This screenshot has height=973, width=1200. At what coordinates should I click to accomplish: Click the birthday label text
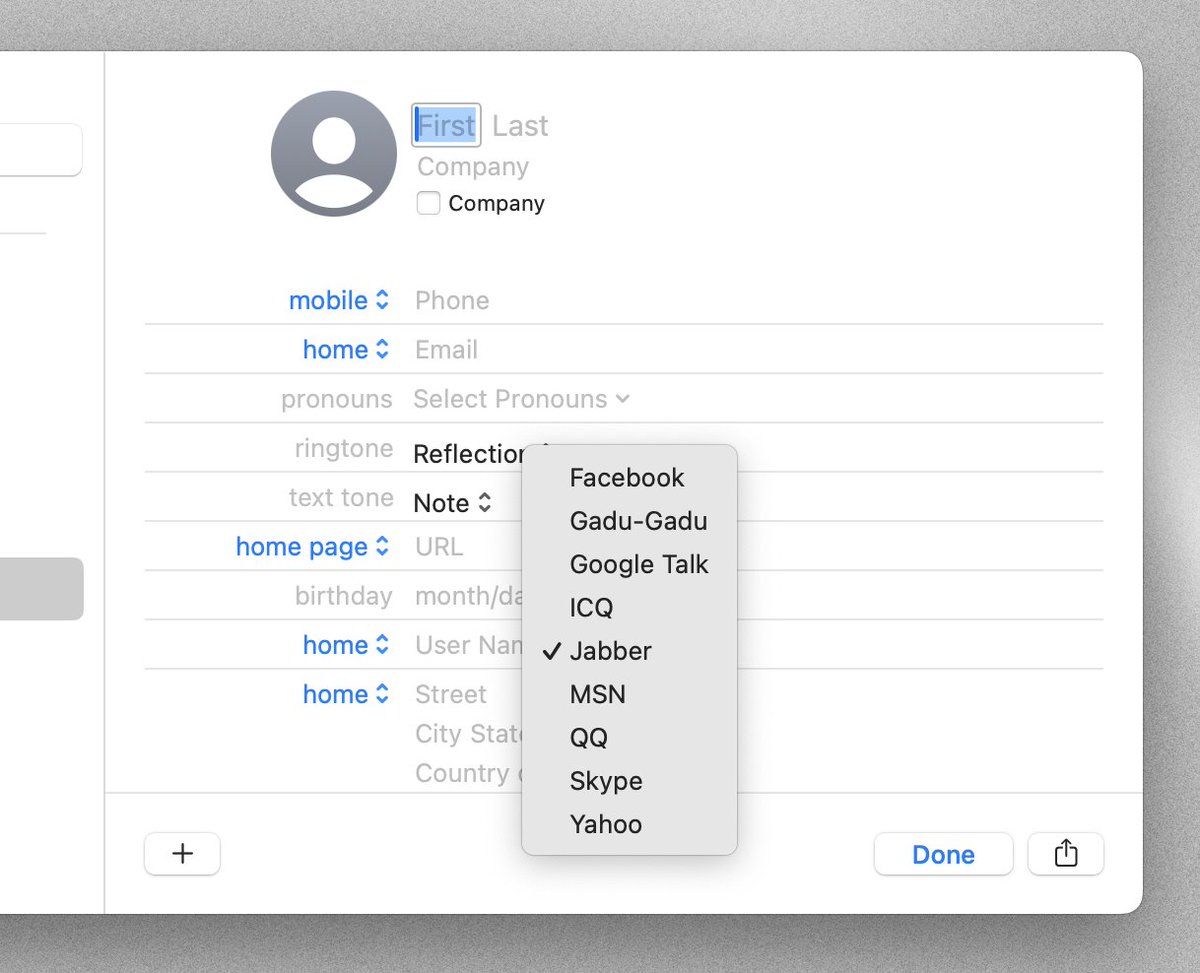(343, 596)
